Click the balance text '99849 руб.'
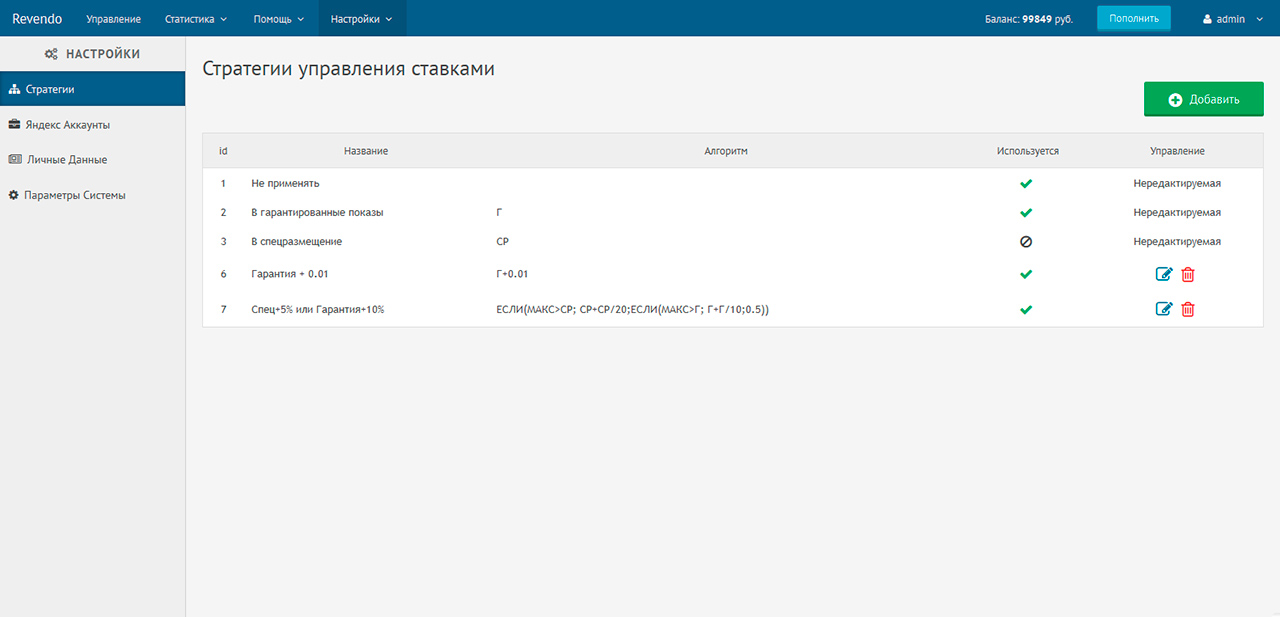Image resolution: width=1280 pixels, height=617 pixels. coord(1047,19)
